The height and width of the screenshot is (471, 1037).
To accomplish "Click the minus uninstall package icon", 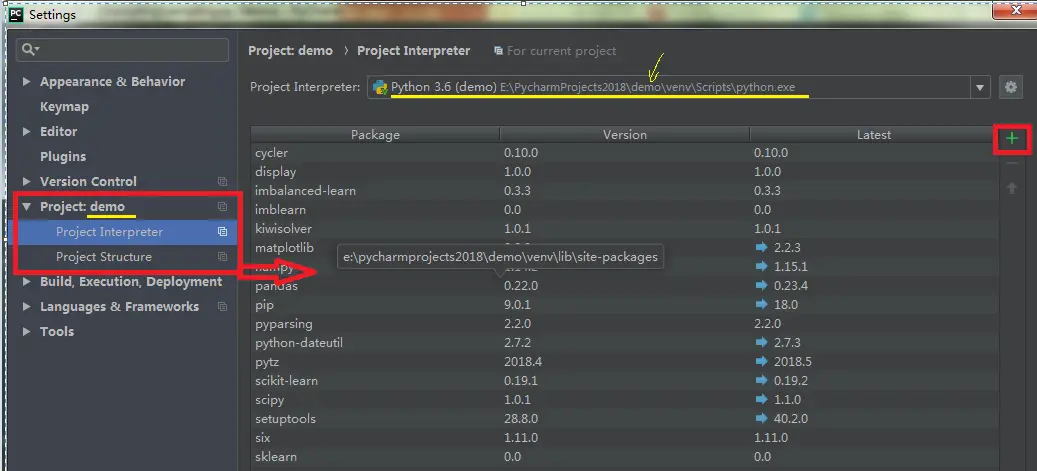I will point(1011,163).
